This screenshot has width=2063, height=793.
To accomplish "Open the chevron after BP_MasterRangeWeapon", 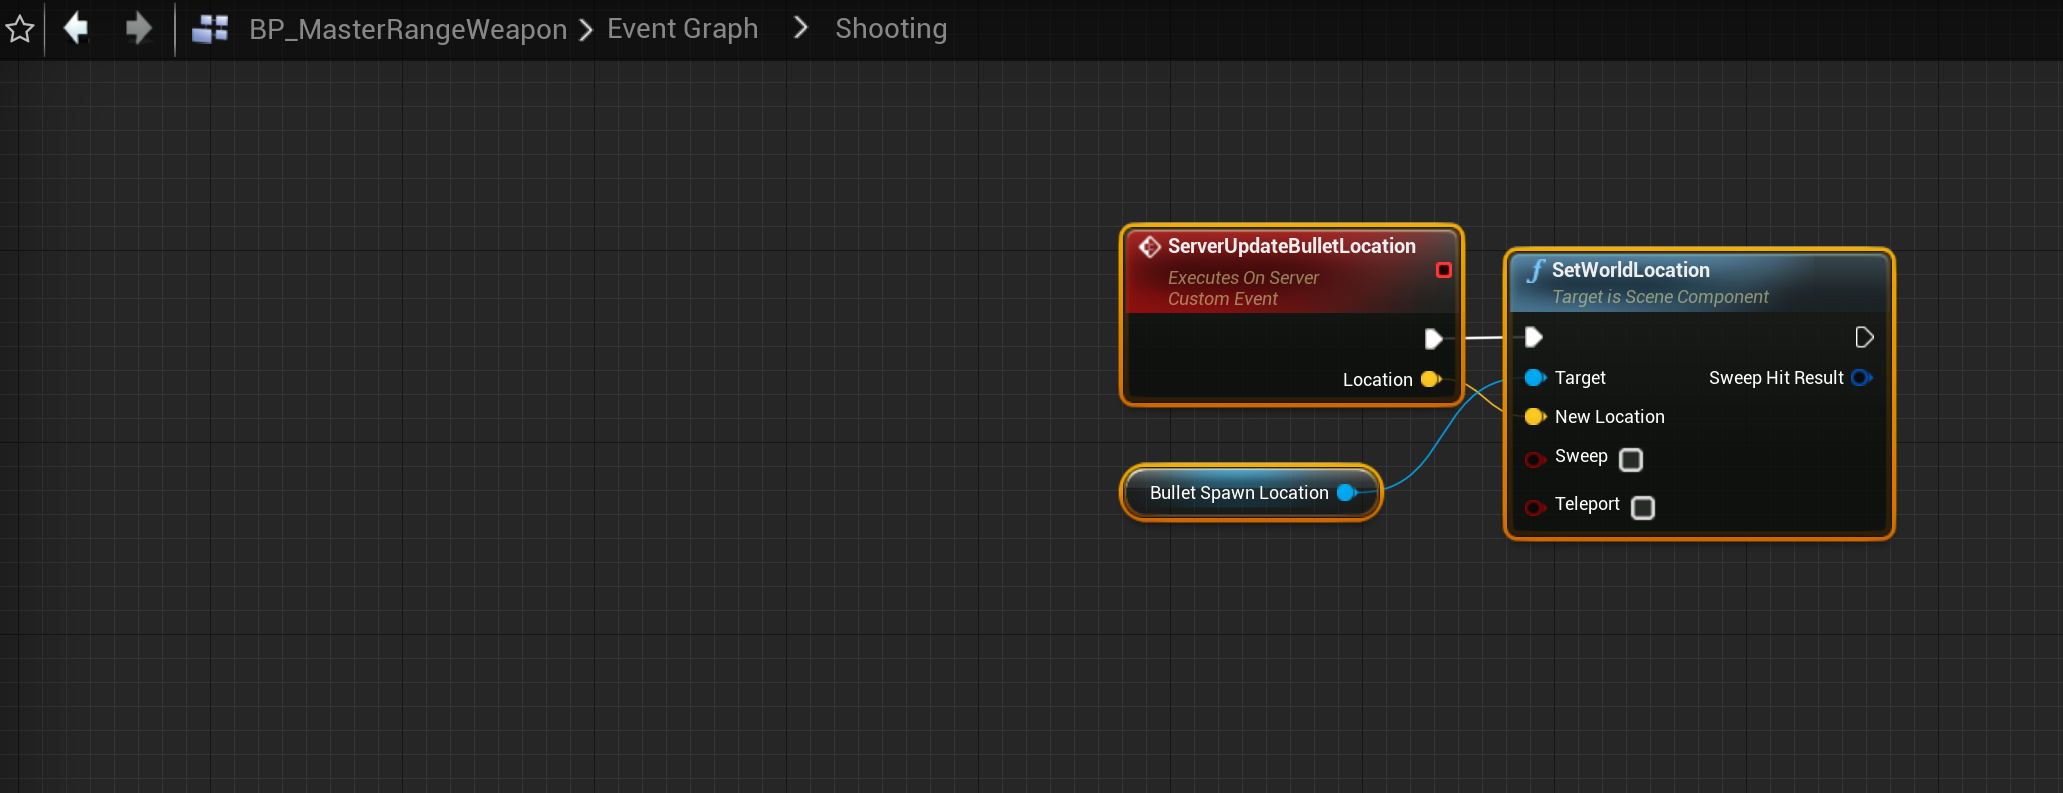I will tap(586, 30).
